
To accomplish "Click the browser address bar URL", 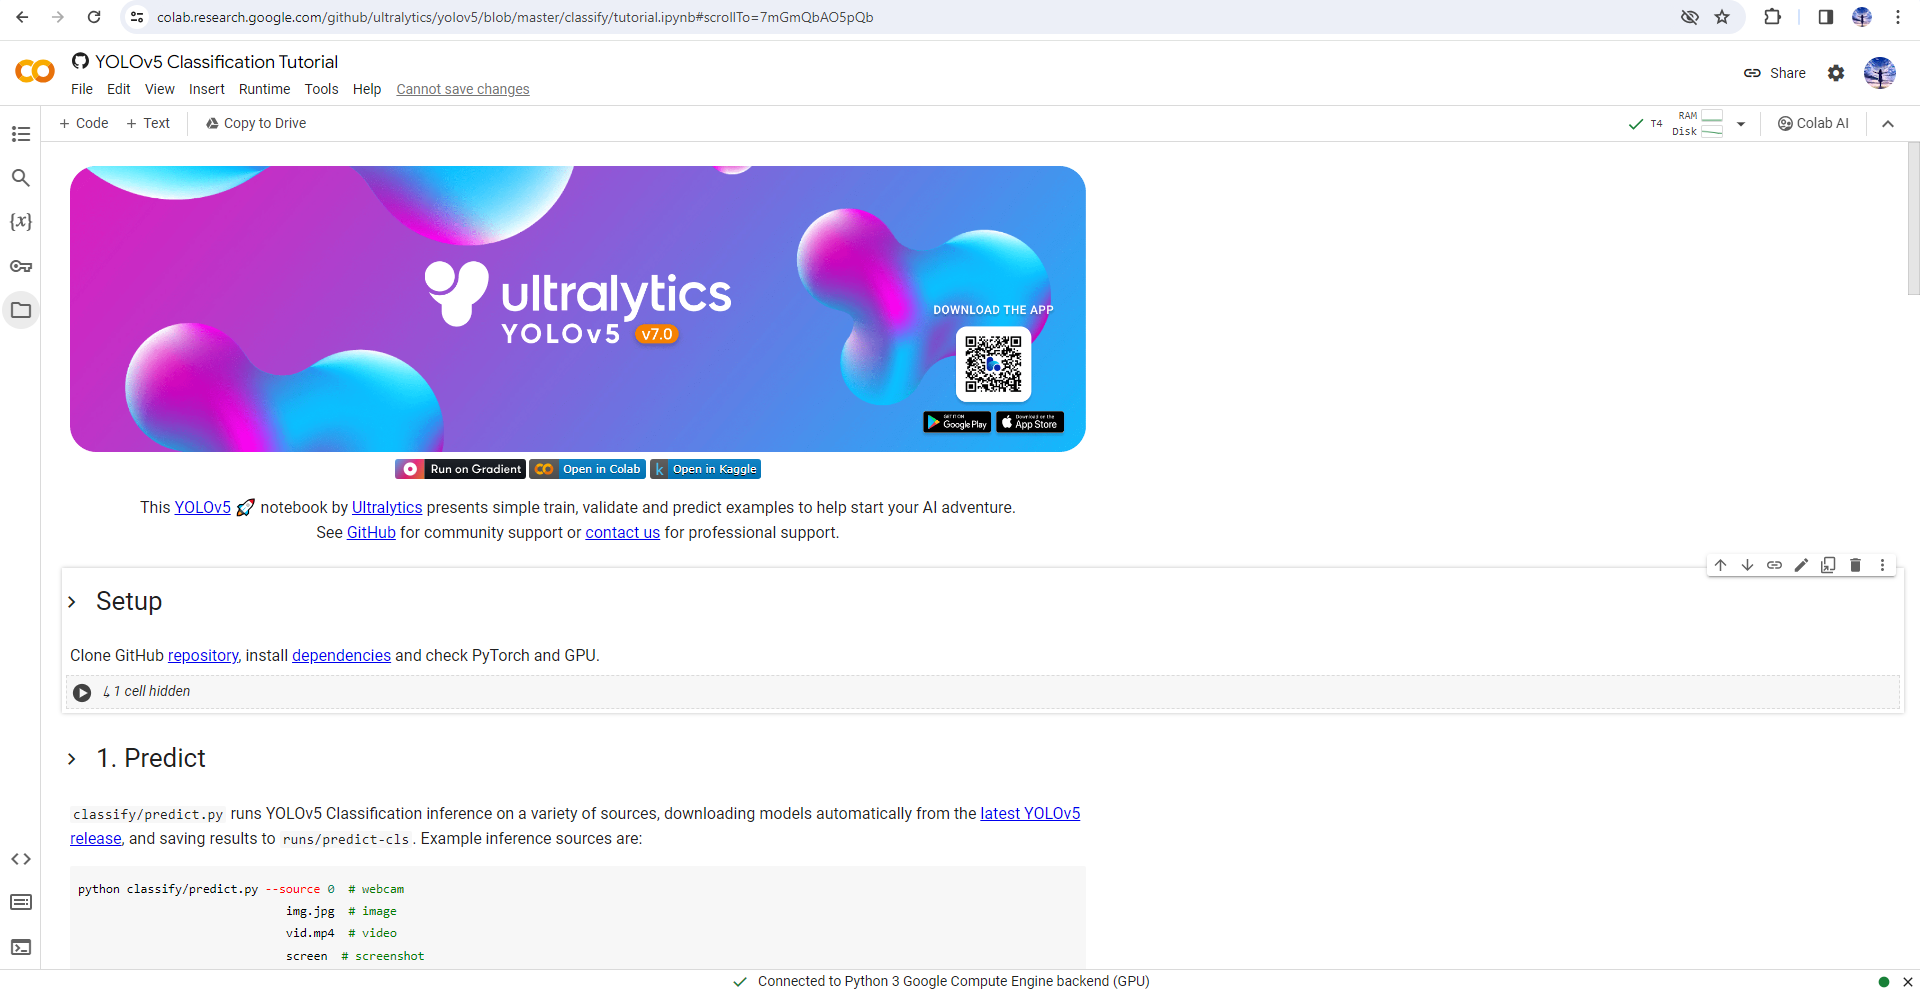I will (515, 17).
